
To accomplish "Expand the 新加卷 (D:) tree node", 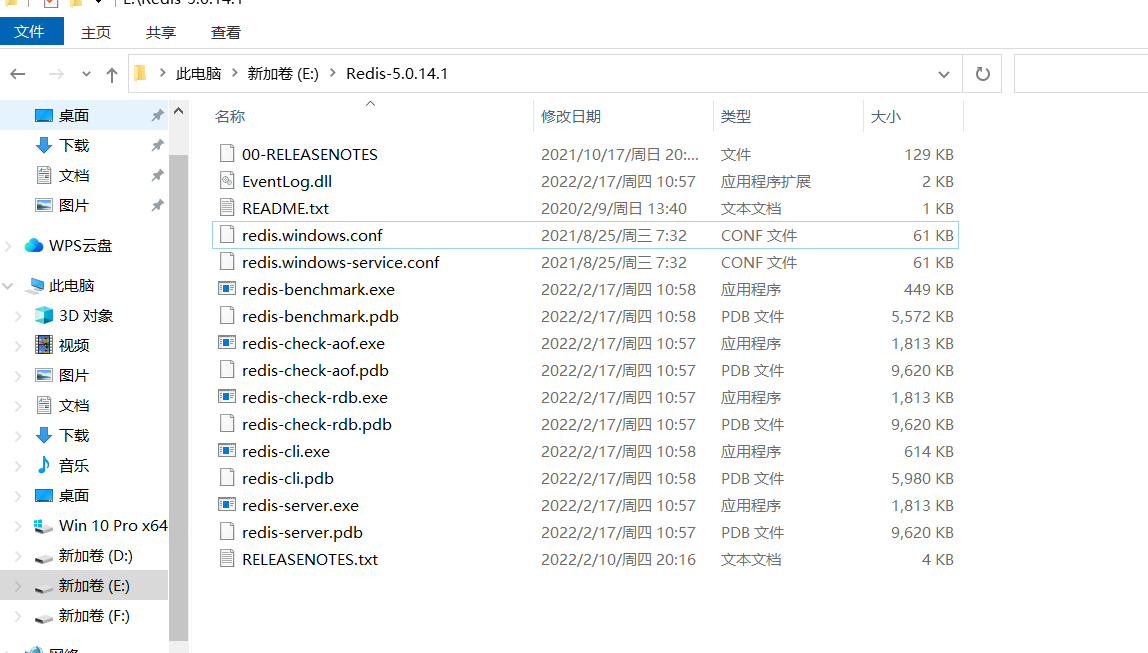I will (x=19, y=556).
